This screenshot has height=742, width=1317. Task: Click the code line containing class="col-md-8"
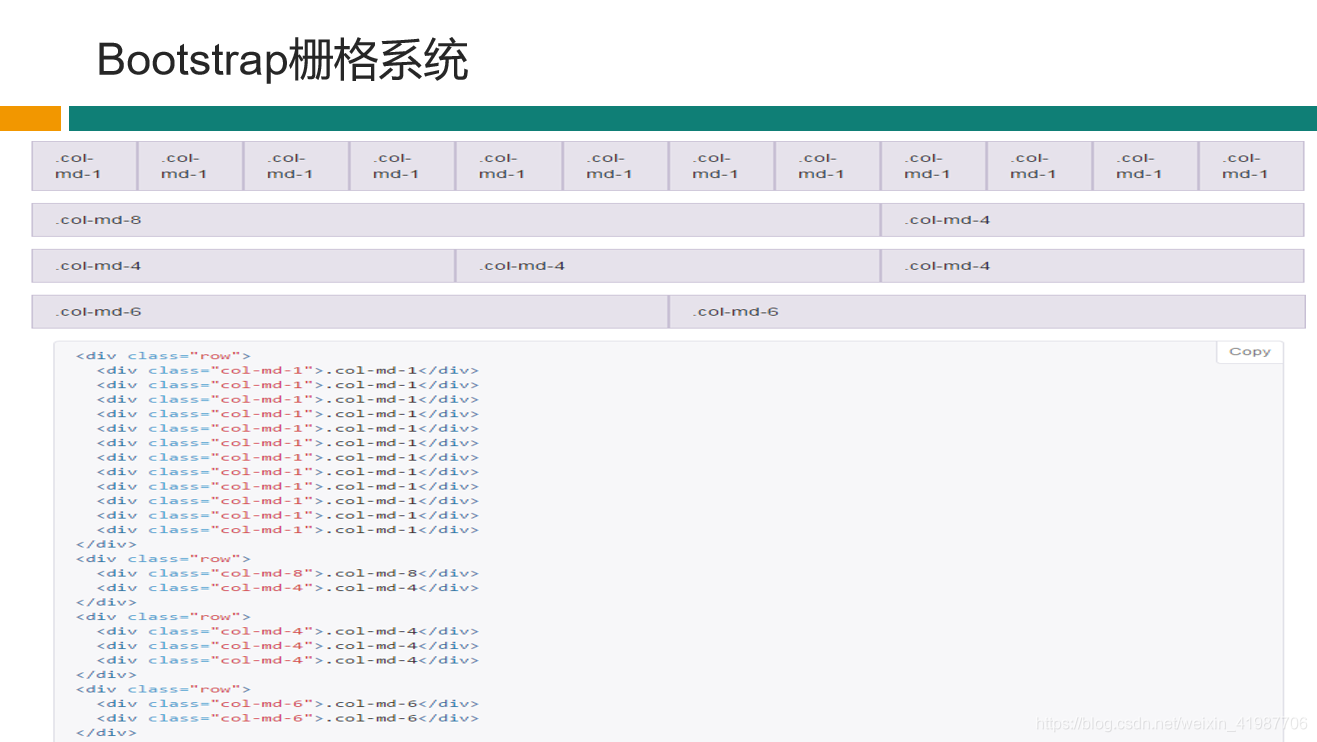click(x=288, y=573)
